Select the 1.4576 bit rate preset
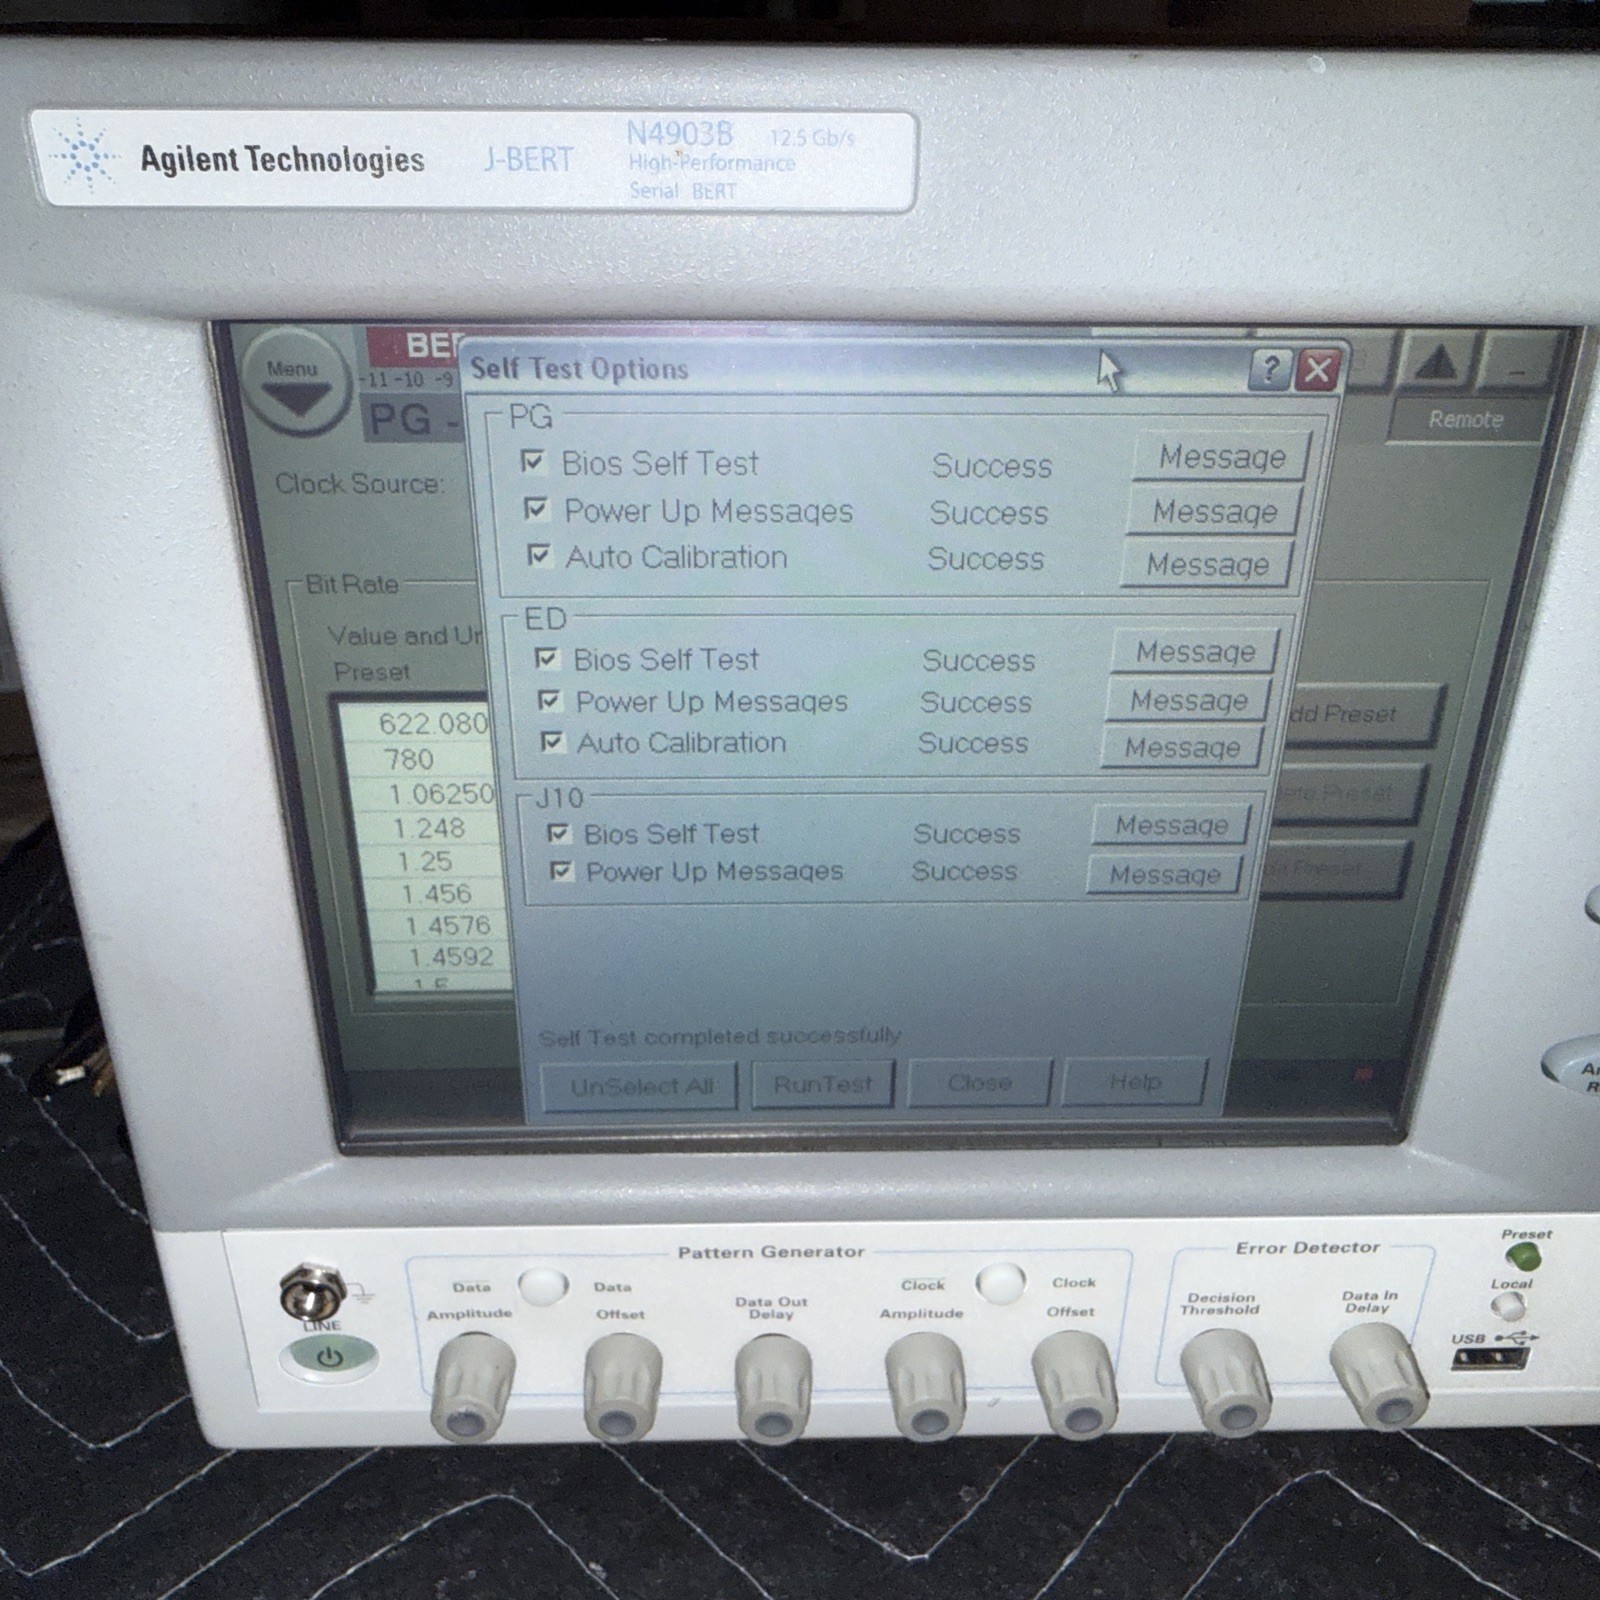The height and width of the screenshot is (1600, 1600). [447, 925]
